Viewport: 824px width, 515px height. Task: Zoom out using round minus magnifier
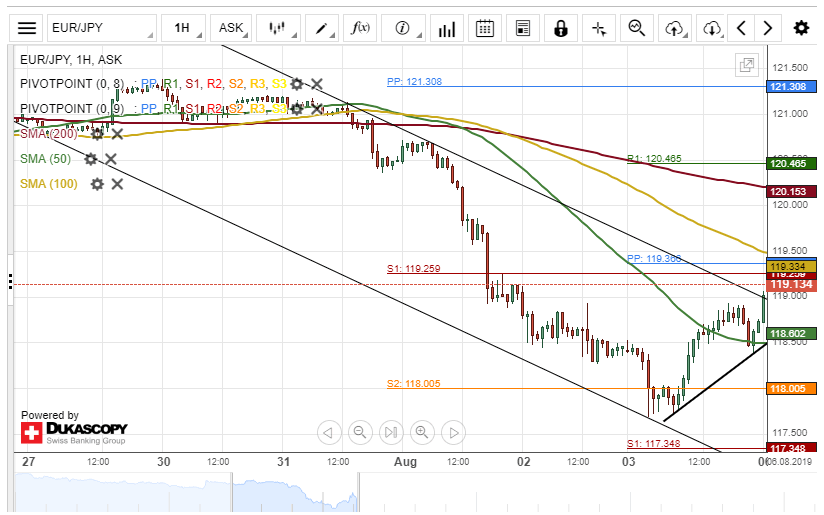point(360,432)
